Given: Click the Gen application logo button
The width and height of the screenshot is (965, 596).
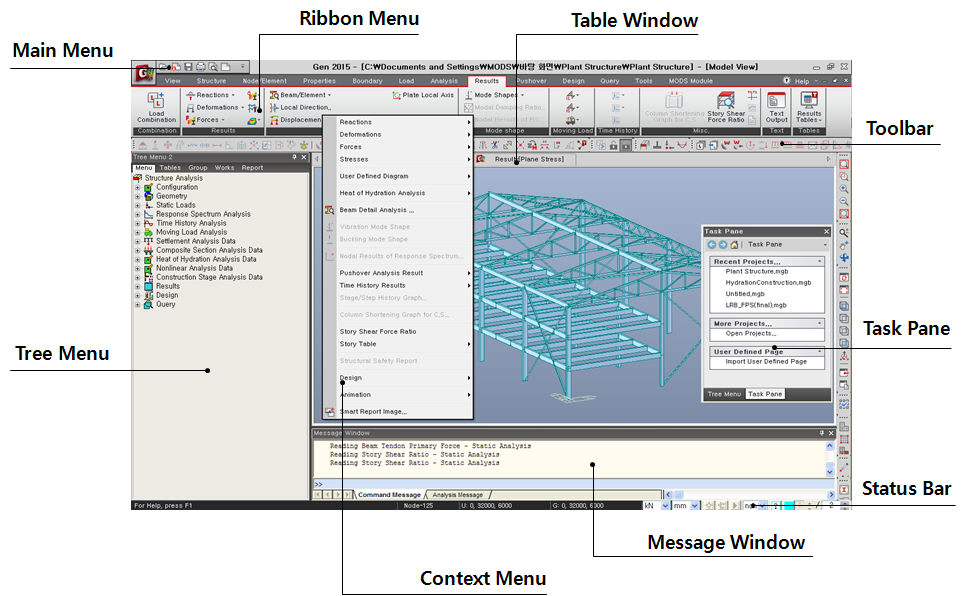Looking at the screenshot, I should [145, 74].
